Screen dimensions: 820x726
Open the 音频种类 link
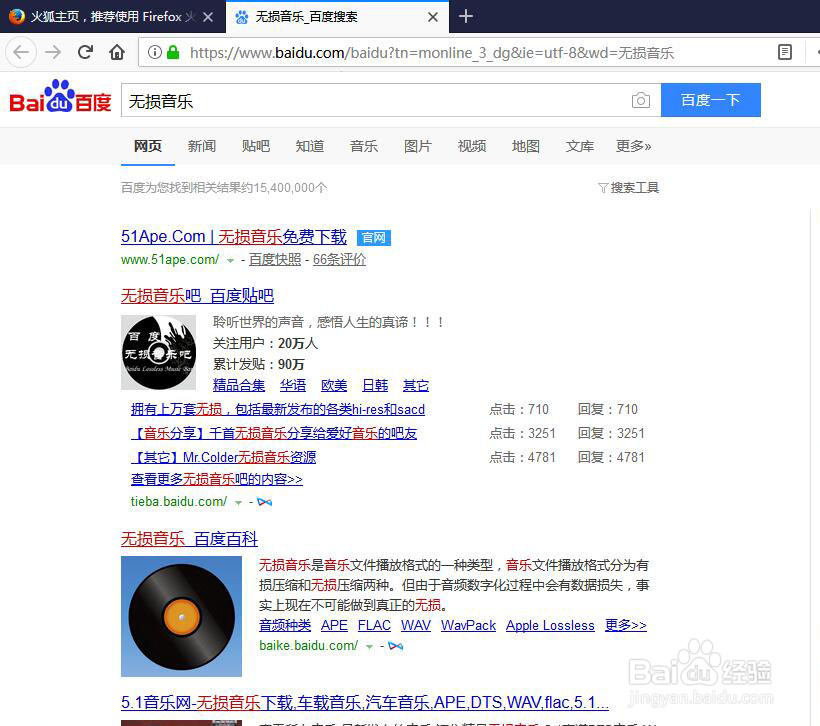(285, 626)
